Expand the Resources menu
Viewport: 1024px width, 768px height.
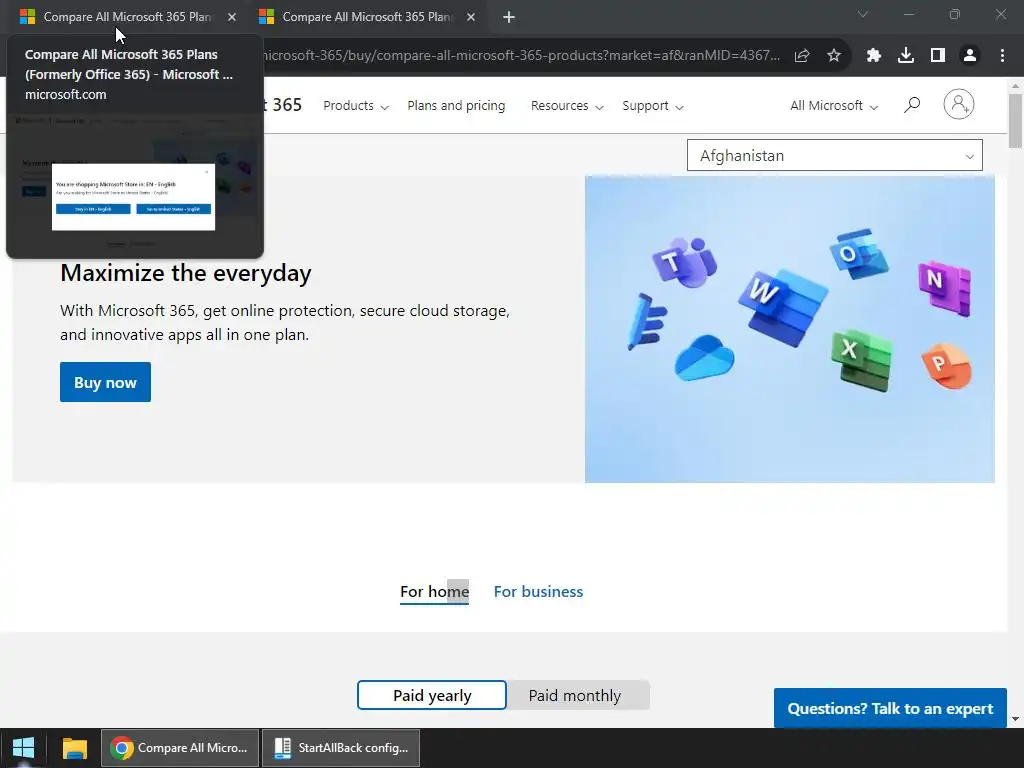pyautogui.click(x=567, y=106)
